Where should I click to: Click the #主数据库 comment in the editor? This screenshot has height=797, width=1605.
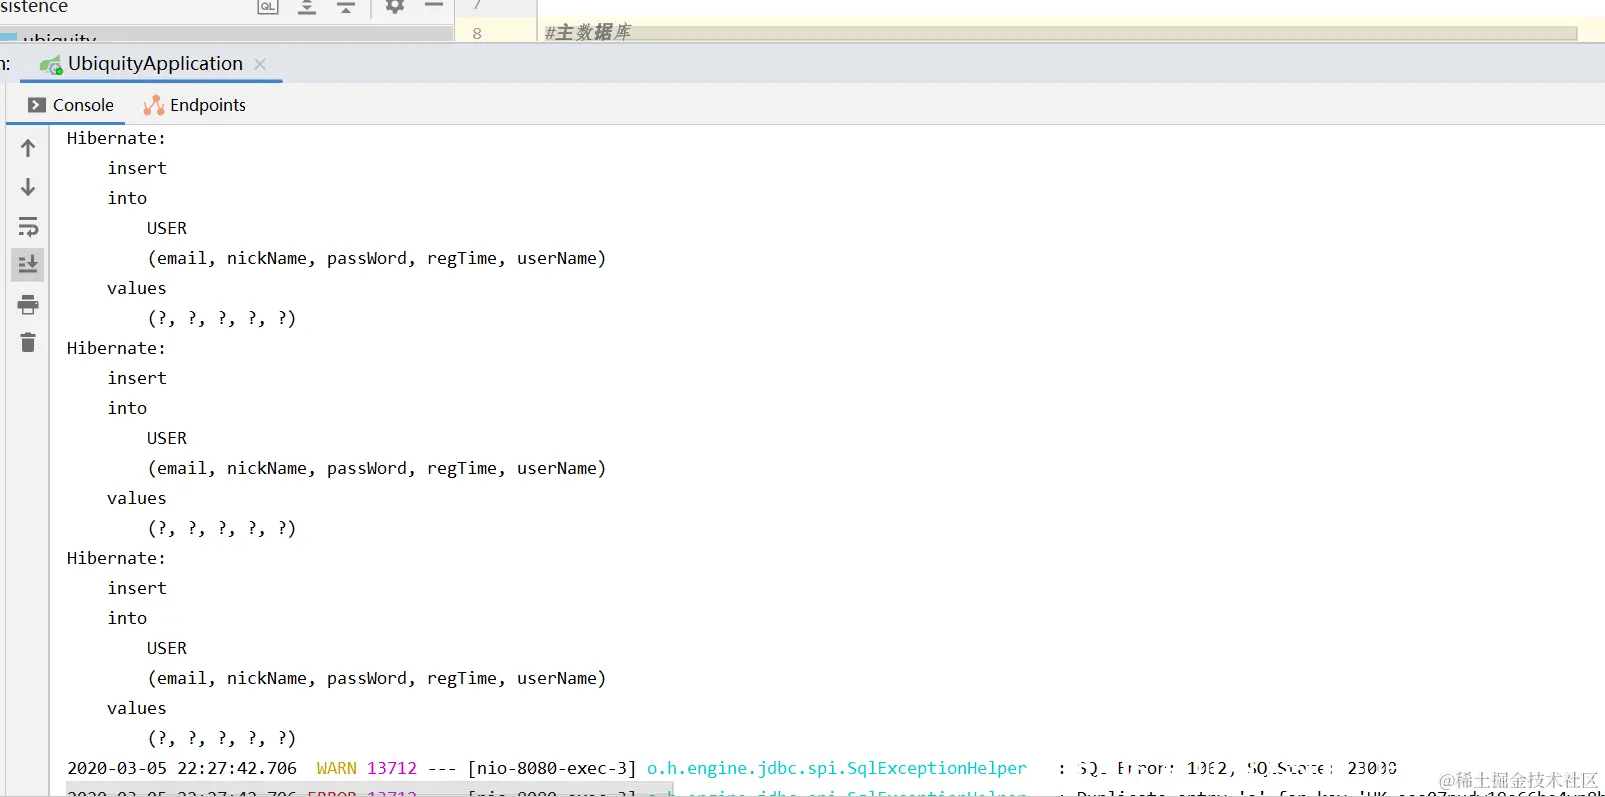coord(588,33)
